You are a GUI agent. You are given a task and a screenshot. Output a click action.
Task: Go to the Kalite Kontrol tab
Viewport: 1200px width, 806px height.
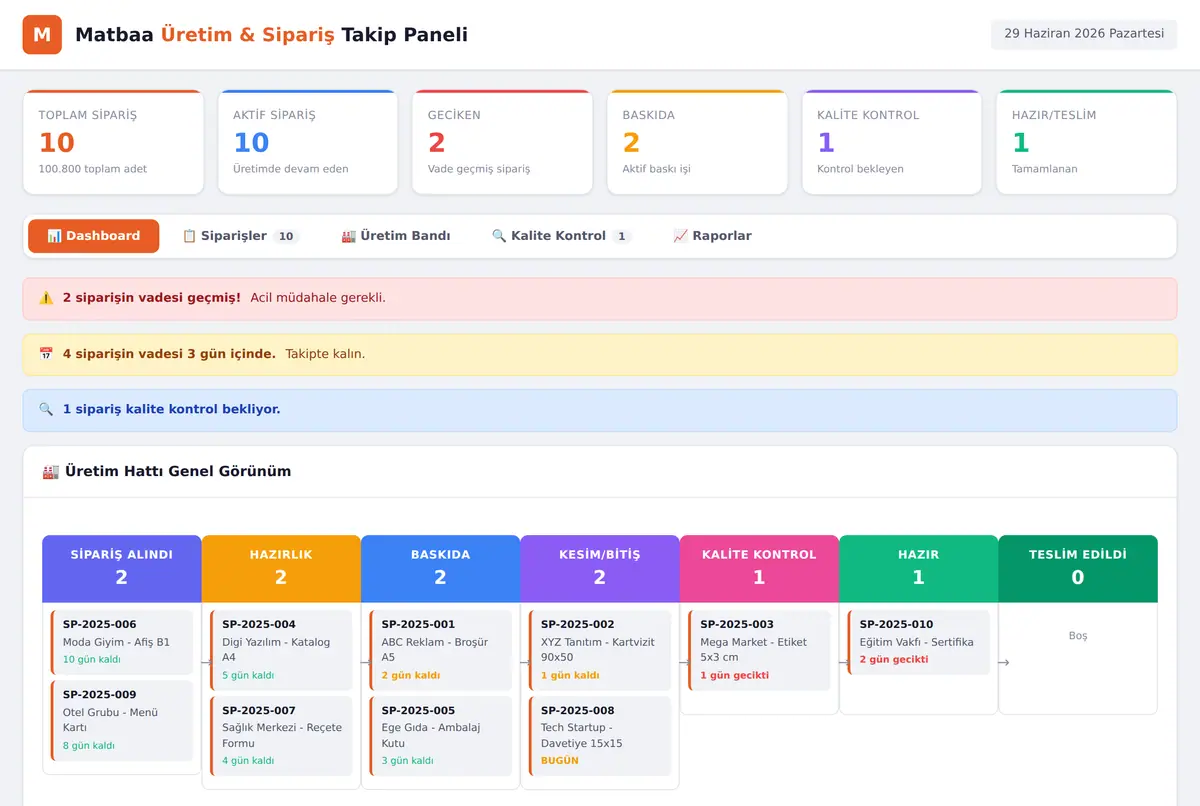point(562,236)
